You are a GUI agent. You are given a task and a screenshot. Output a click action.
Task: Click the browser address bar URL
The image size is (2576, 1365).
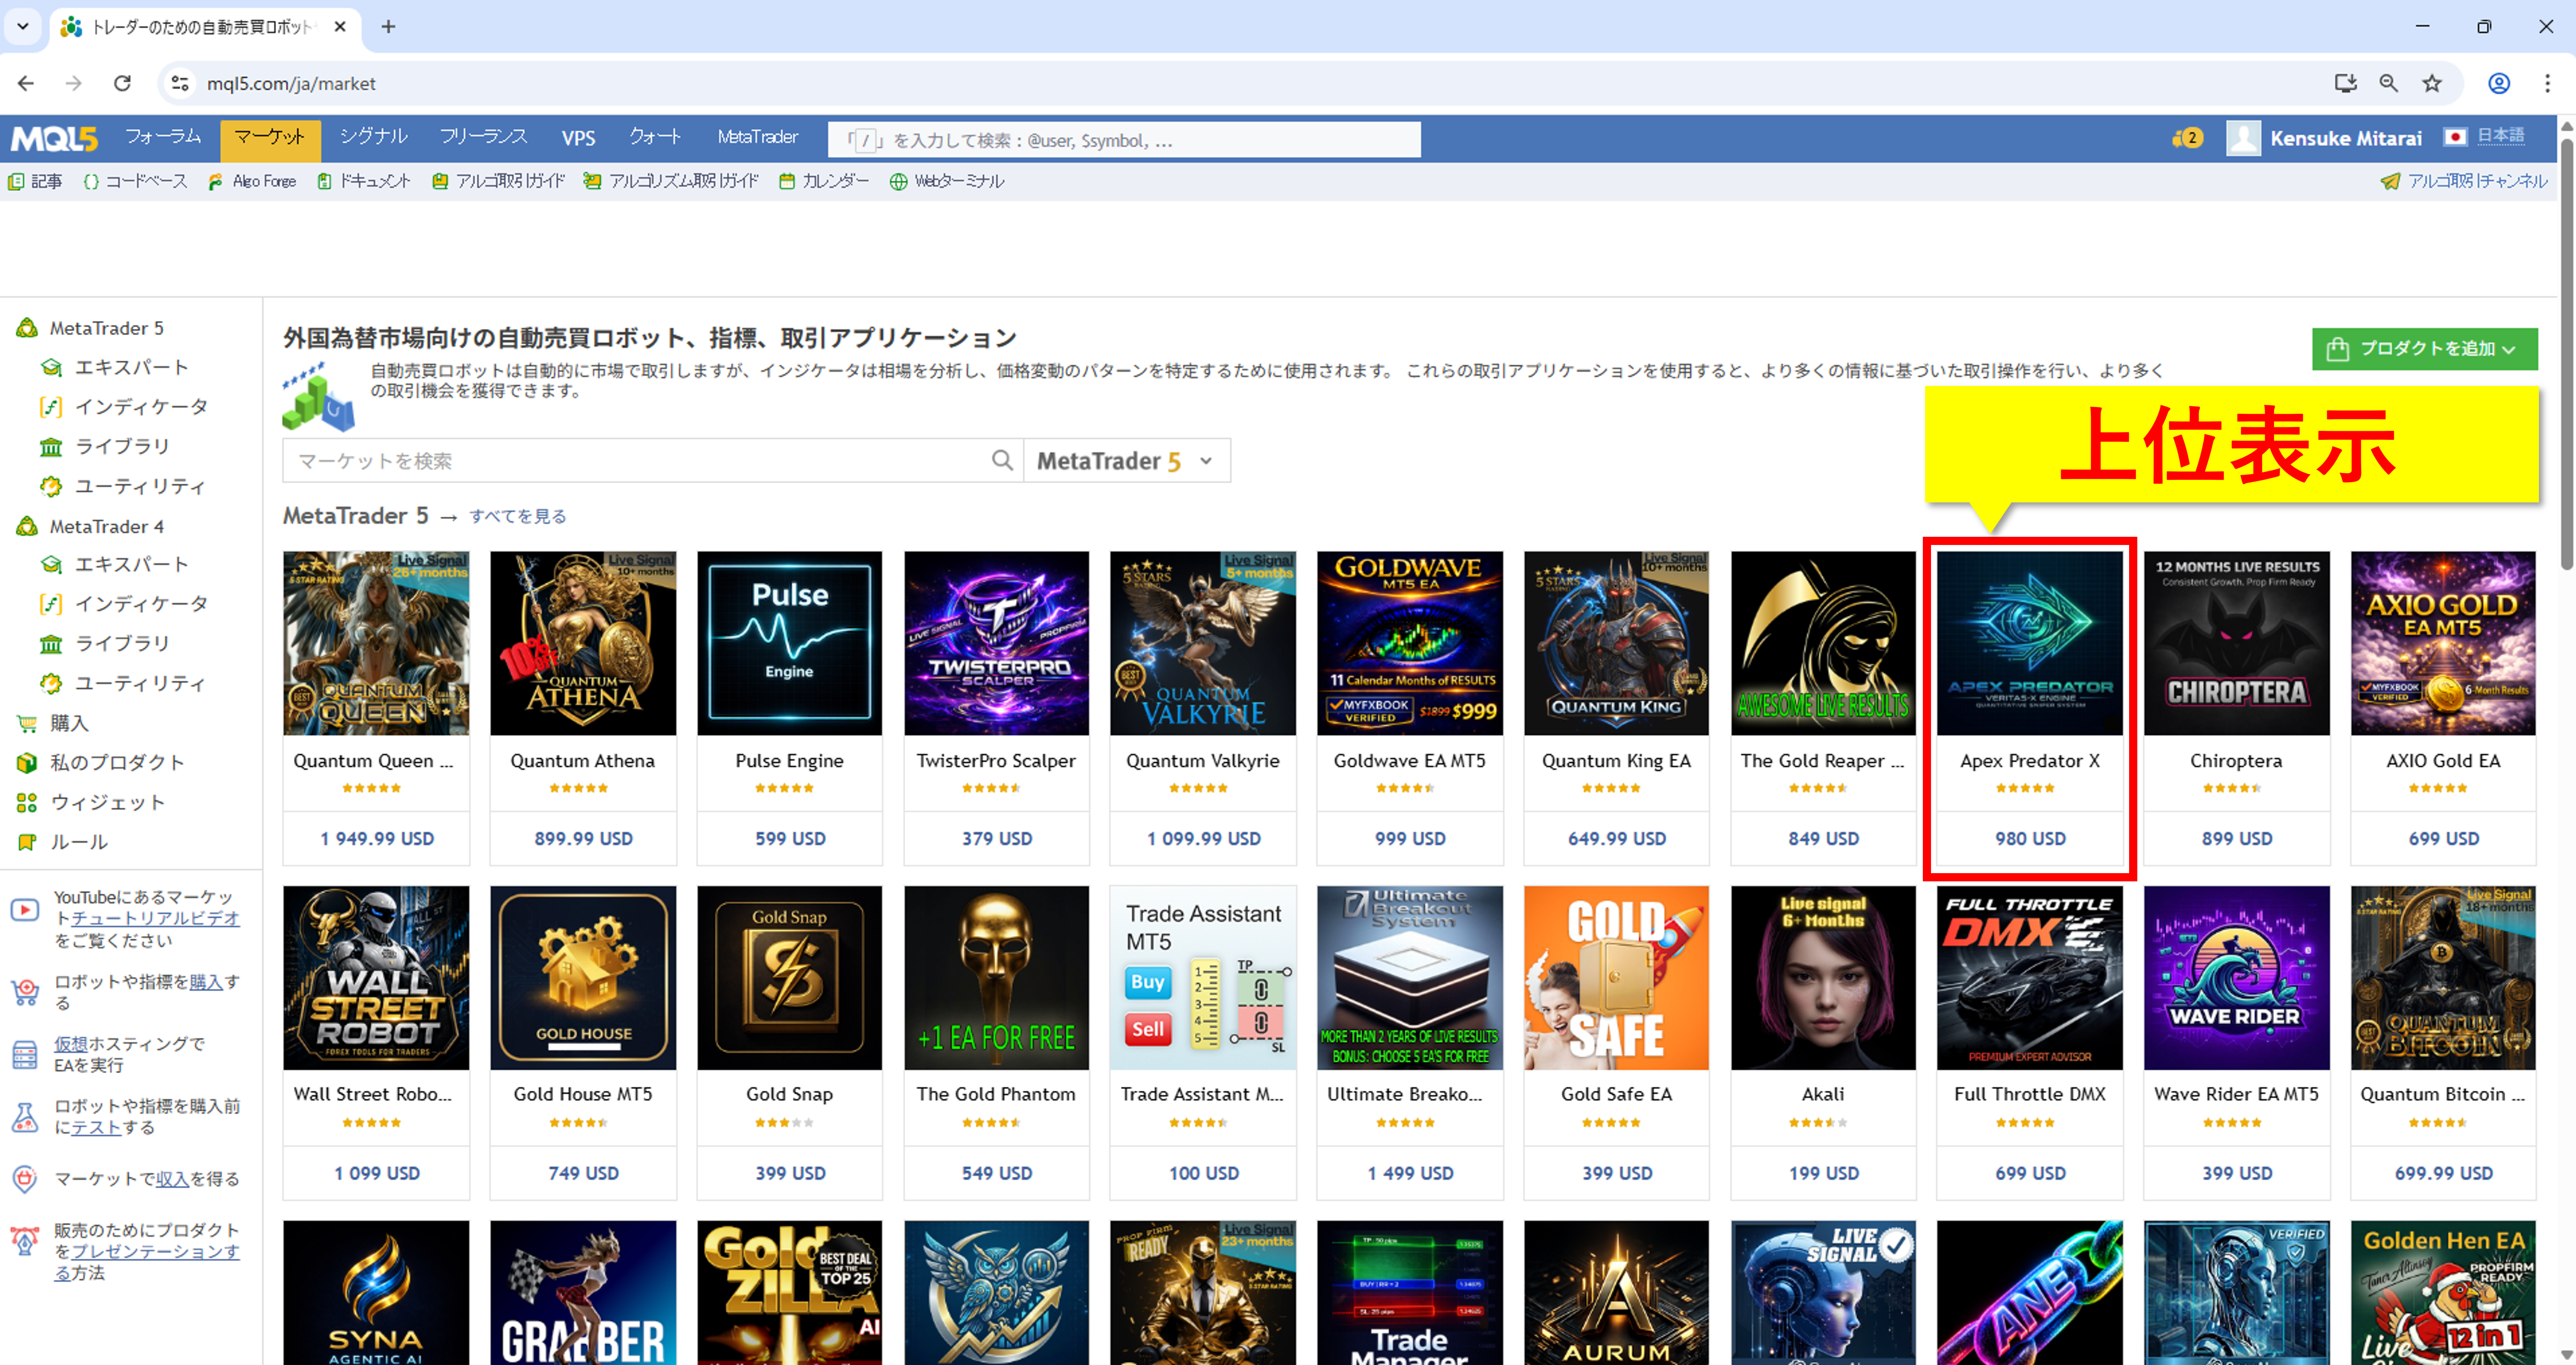(x=291, y=84)
